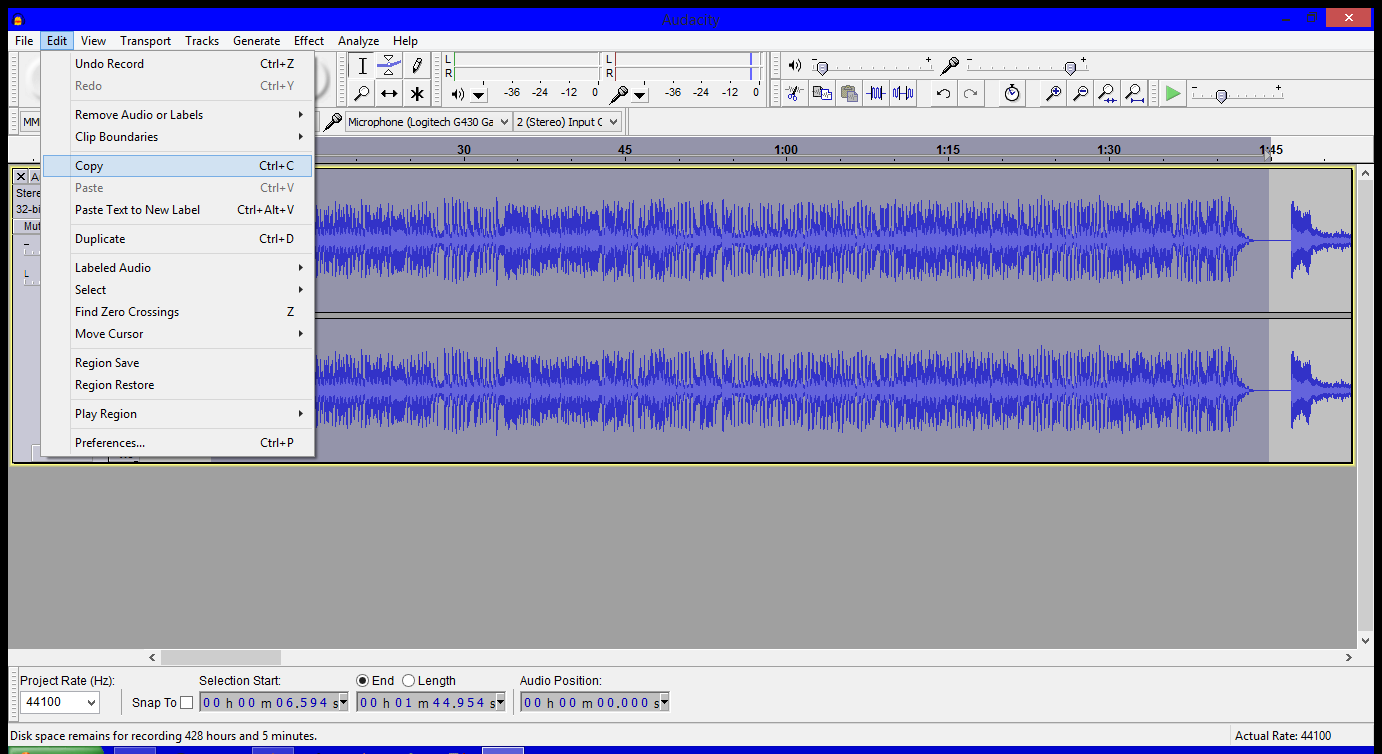
Task: Click the playback speed slider handle
Action: tap(1221, 96)
